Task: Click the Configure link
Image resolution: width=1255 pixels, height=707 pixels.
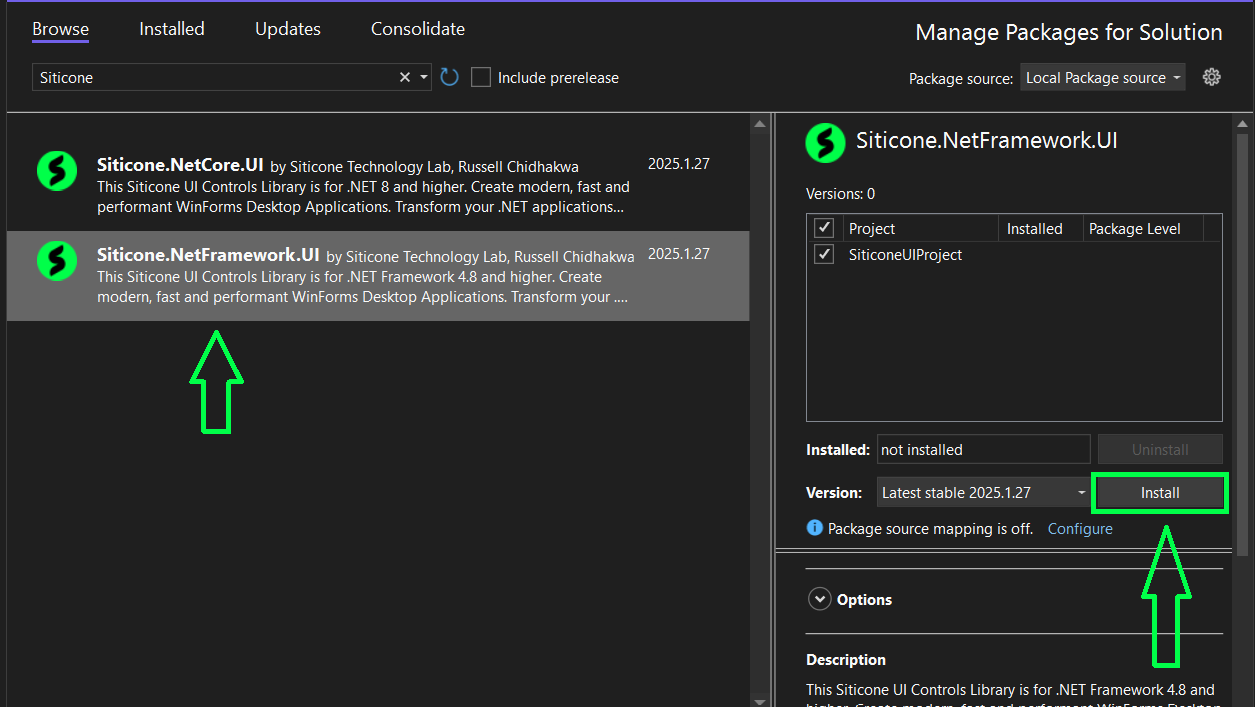Action: point(1079,529)
